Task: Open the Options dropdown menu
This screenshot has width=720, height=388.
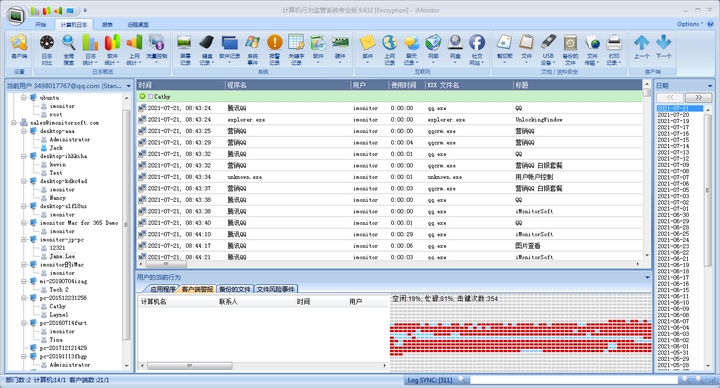Action: (x=690, y=24)
